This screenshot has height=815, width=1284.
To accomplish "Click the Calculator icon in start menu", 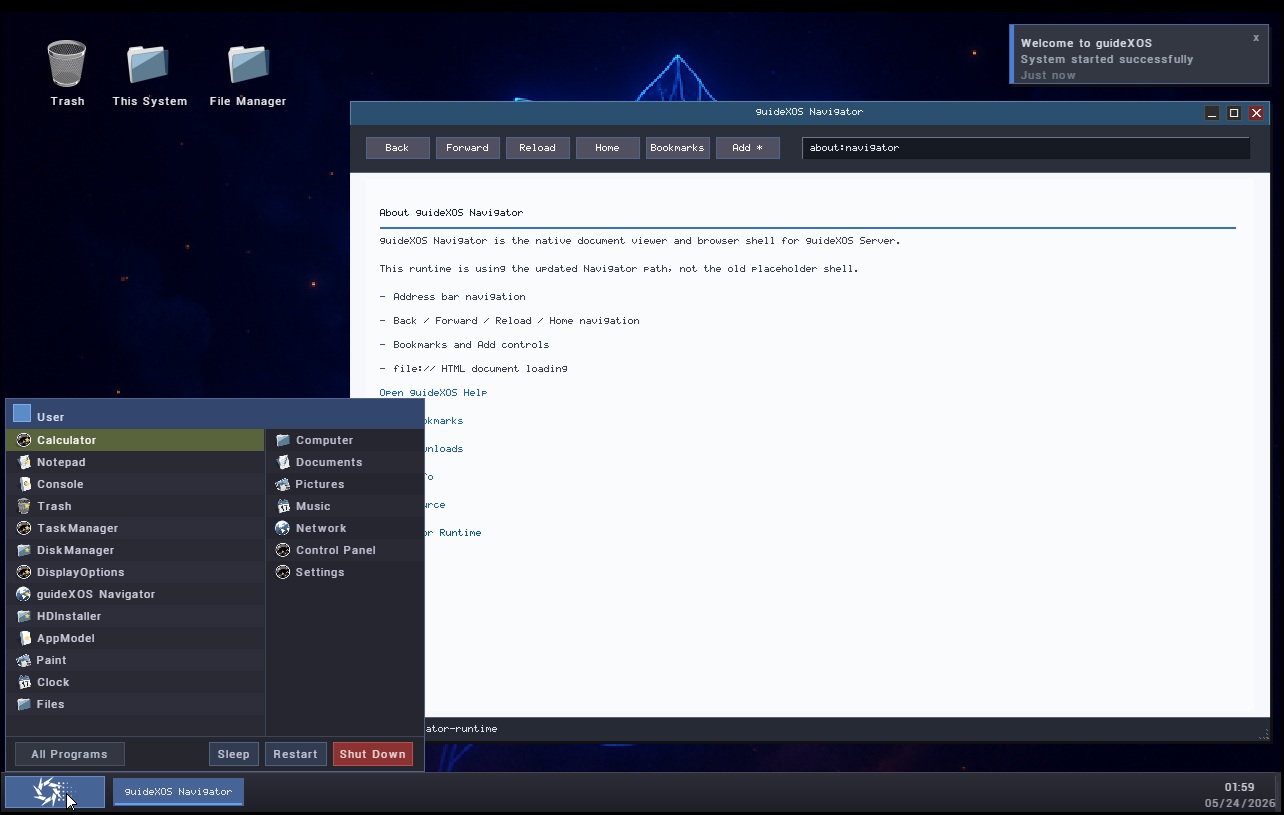I will pos(24,440).
